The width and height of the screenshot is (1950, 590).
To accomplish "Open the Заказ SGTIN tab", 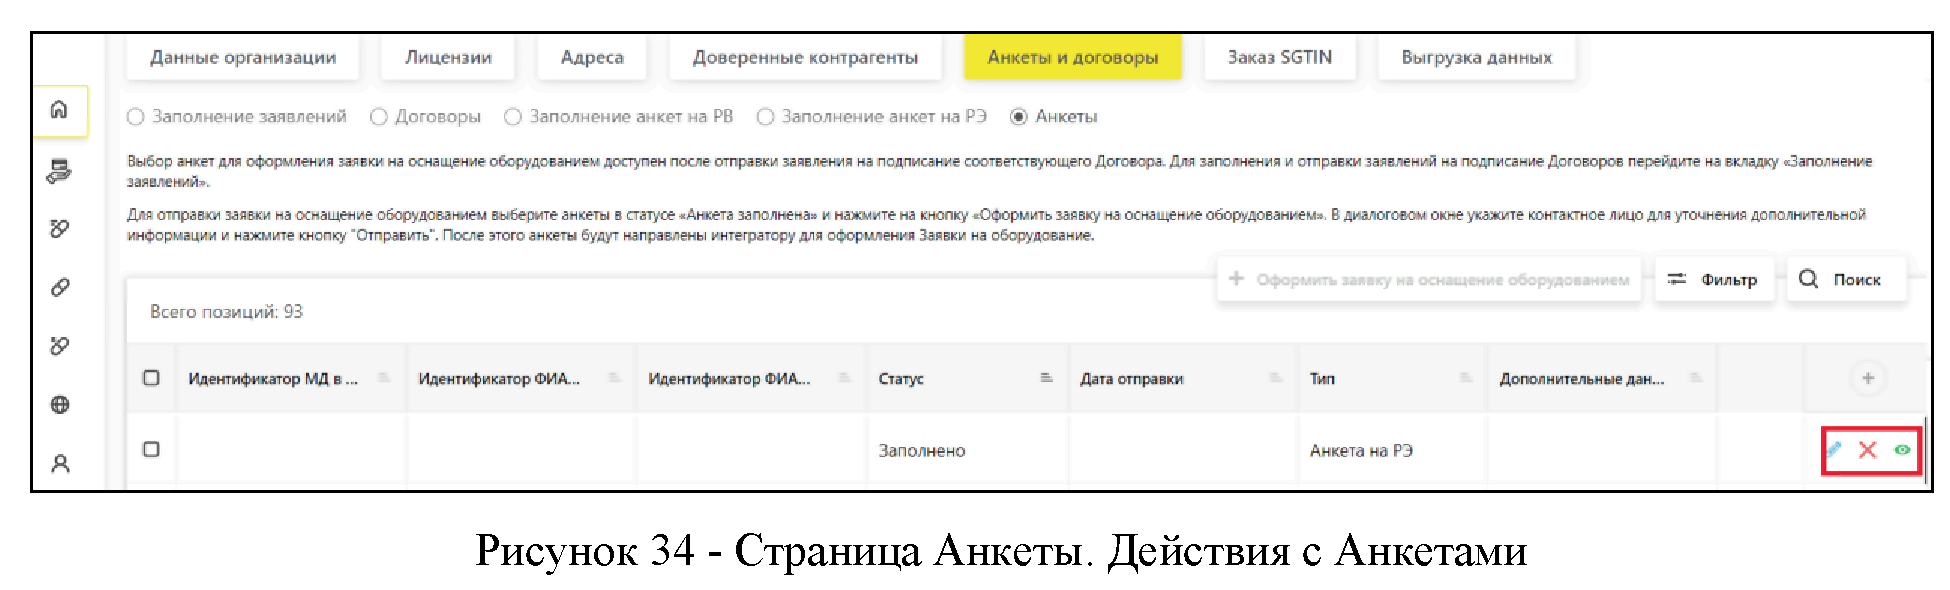I will click(1279, 58).
